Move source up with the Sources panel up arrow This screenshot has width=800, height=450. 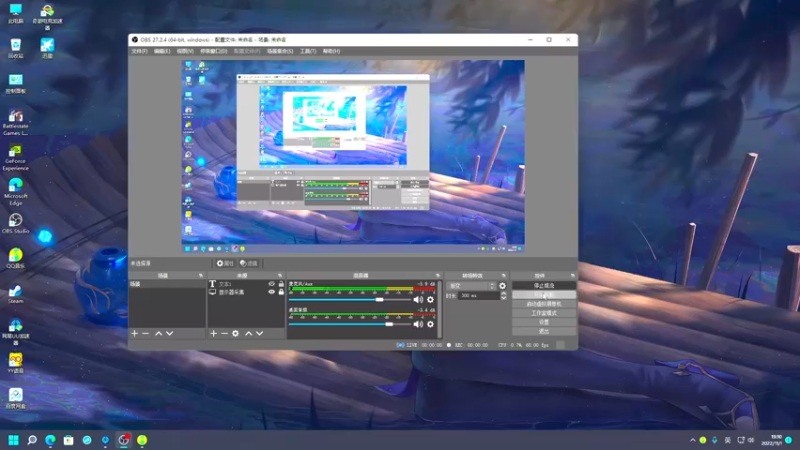(x=248, y=333)
